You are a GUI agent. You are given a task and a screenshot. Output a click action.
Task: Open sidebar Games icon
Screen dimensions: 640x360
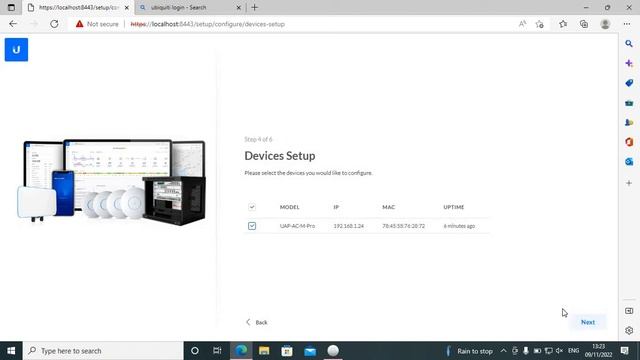click(x=629, y=122)
